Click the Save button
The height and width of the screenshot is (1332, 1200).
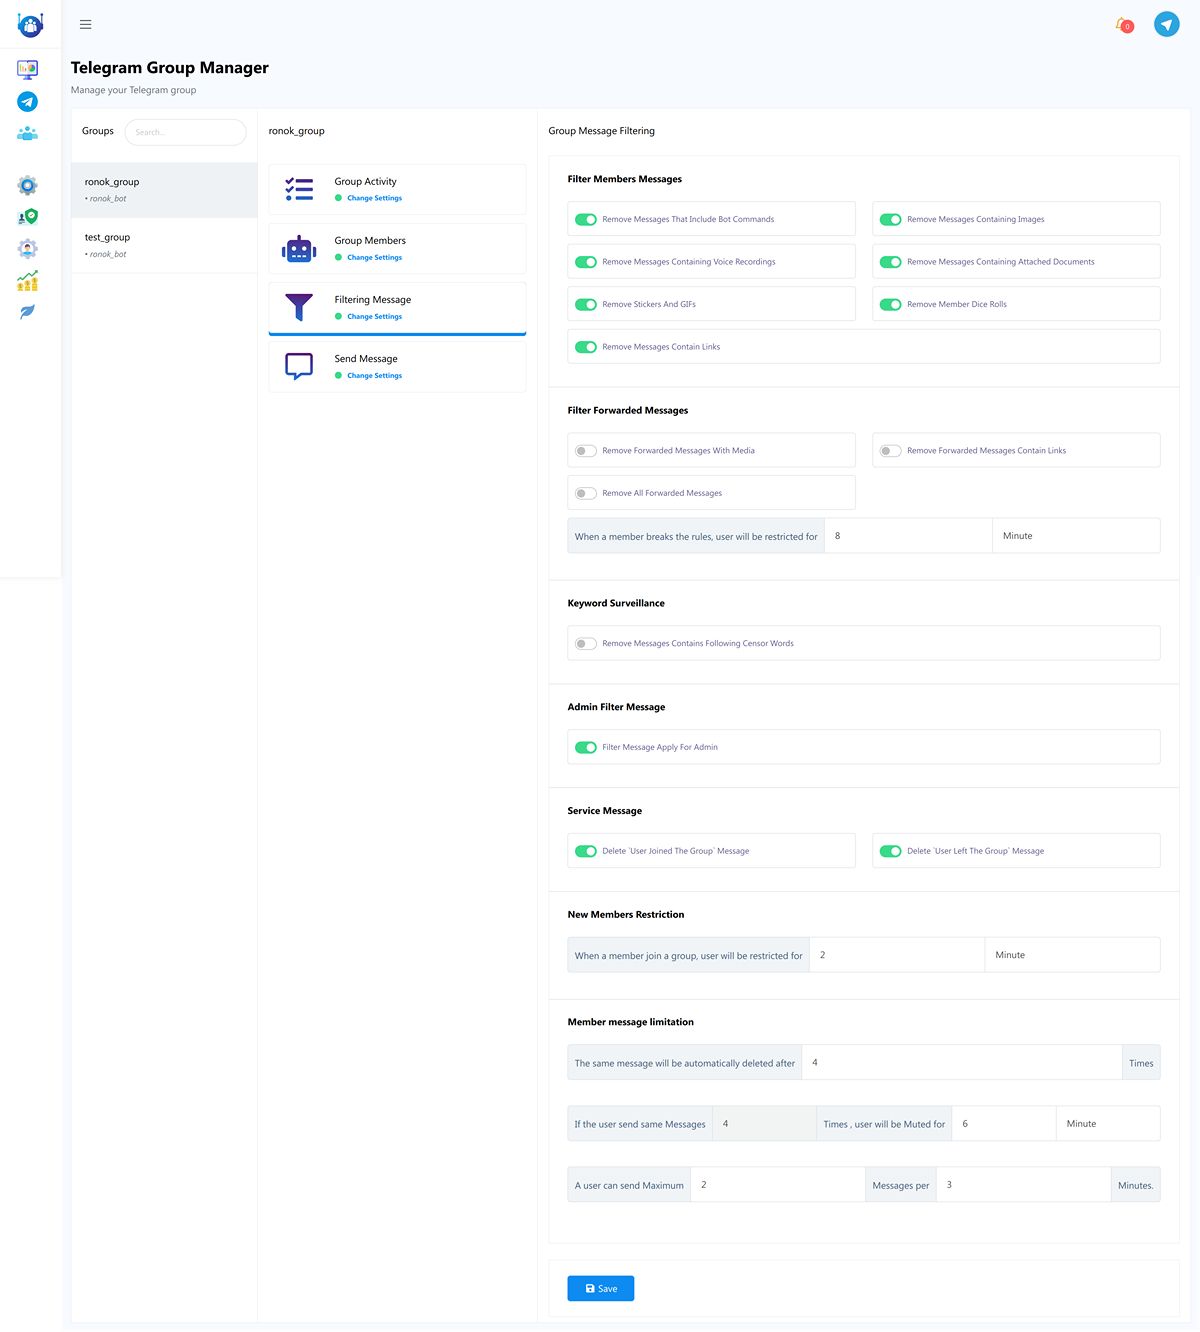pos(601,1289)
